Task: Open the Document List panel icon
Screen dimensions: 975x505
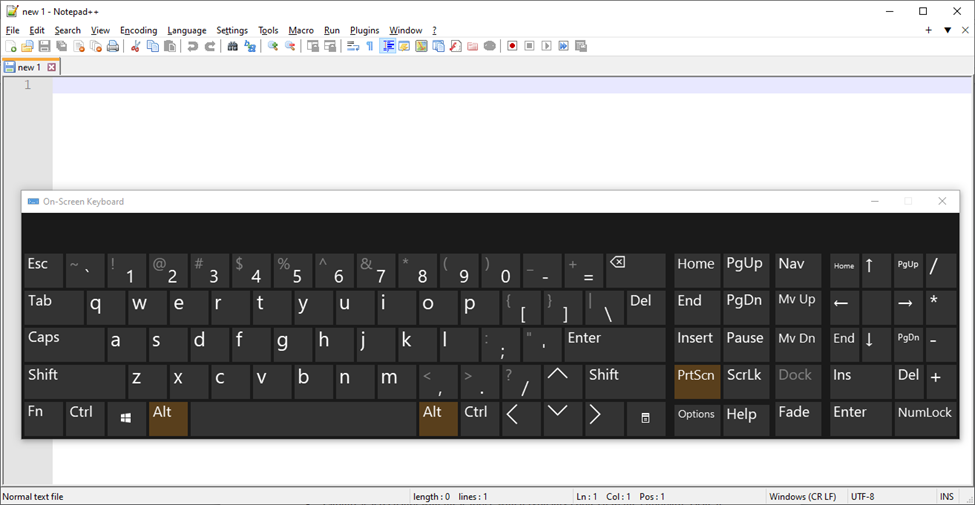Action: (438, 46)
